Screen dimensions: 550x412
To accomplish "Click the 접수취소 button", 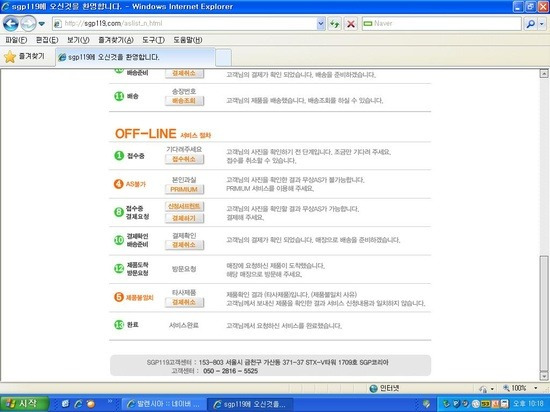I will coord(184,159).
